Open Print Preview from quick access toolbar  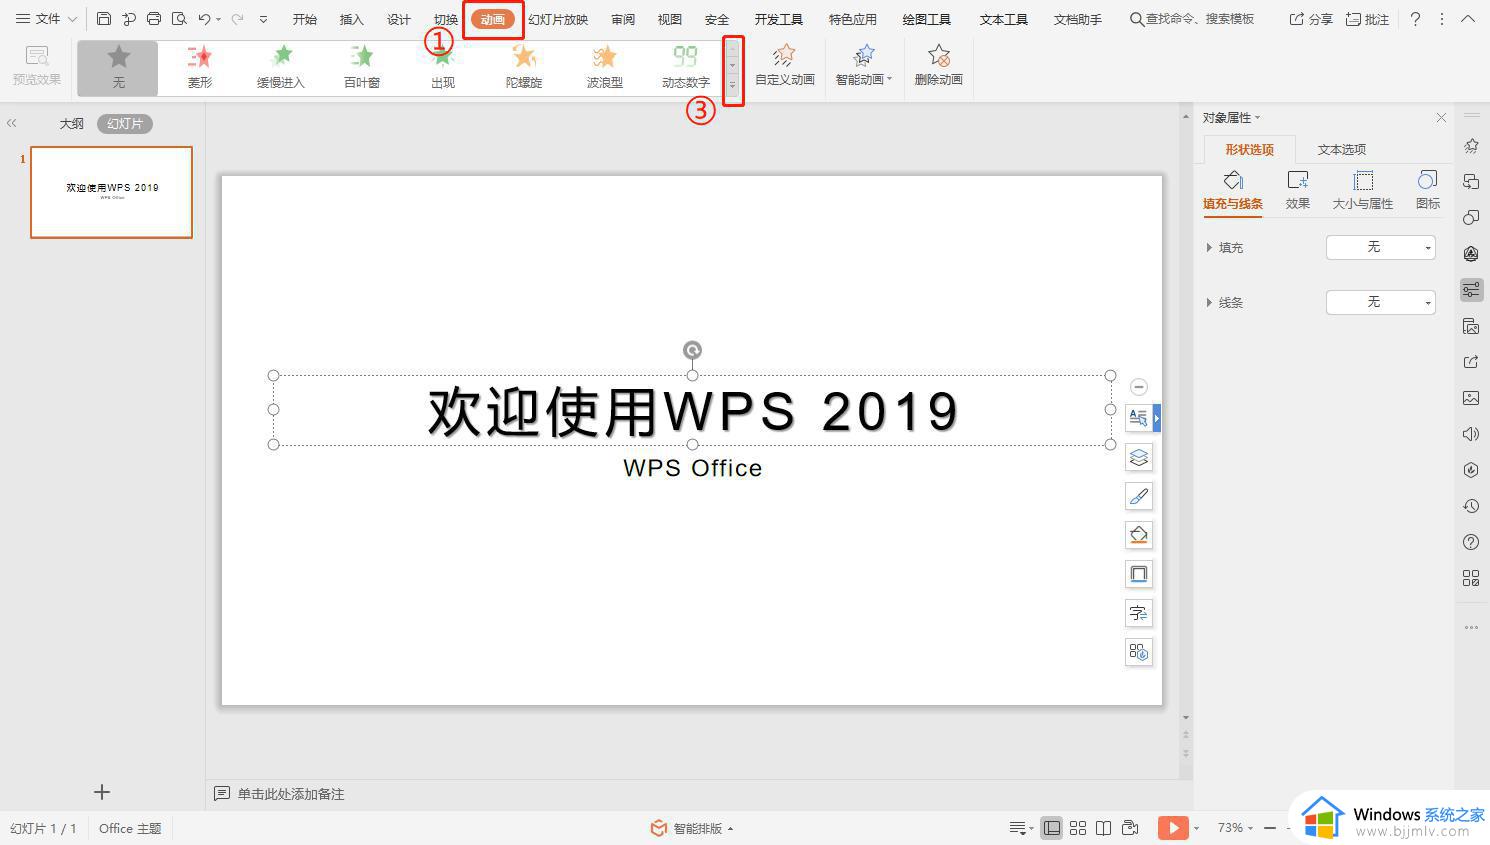[x=179, y=19]
